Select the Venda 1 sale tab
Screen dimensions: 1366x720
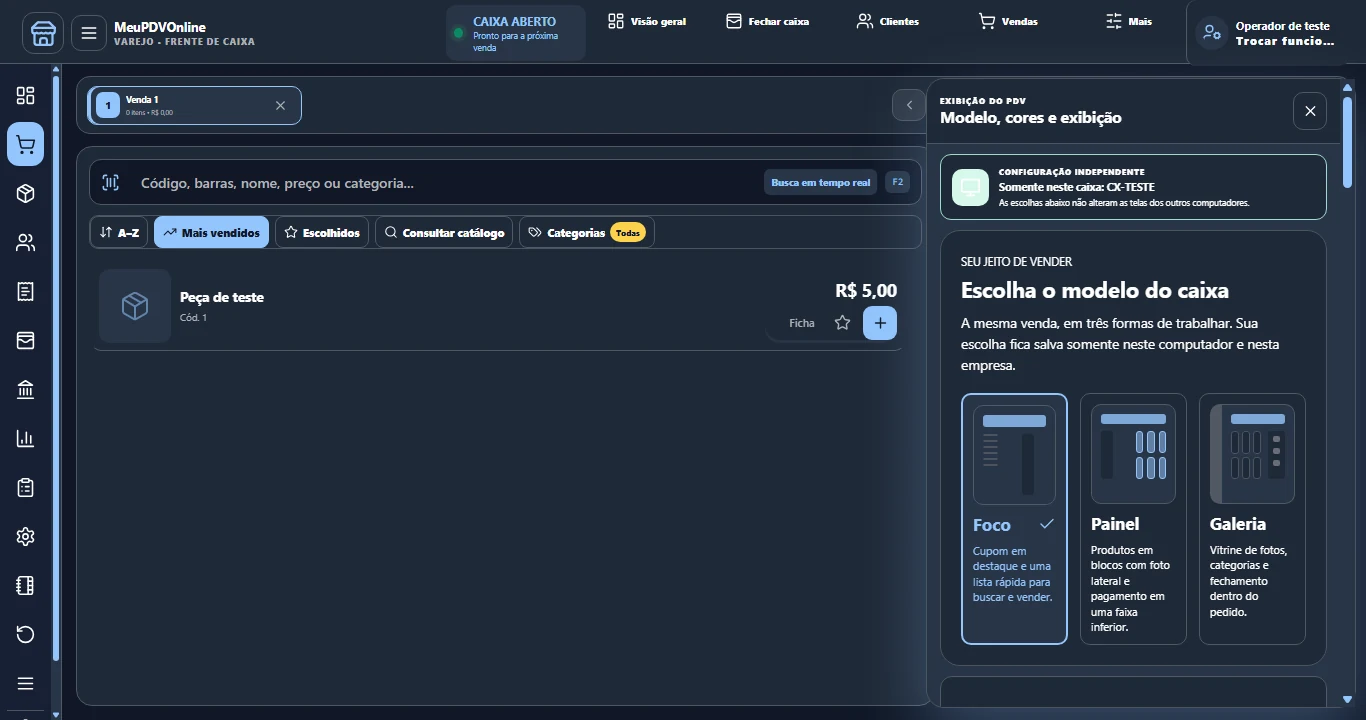[x=194, y=105]
